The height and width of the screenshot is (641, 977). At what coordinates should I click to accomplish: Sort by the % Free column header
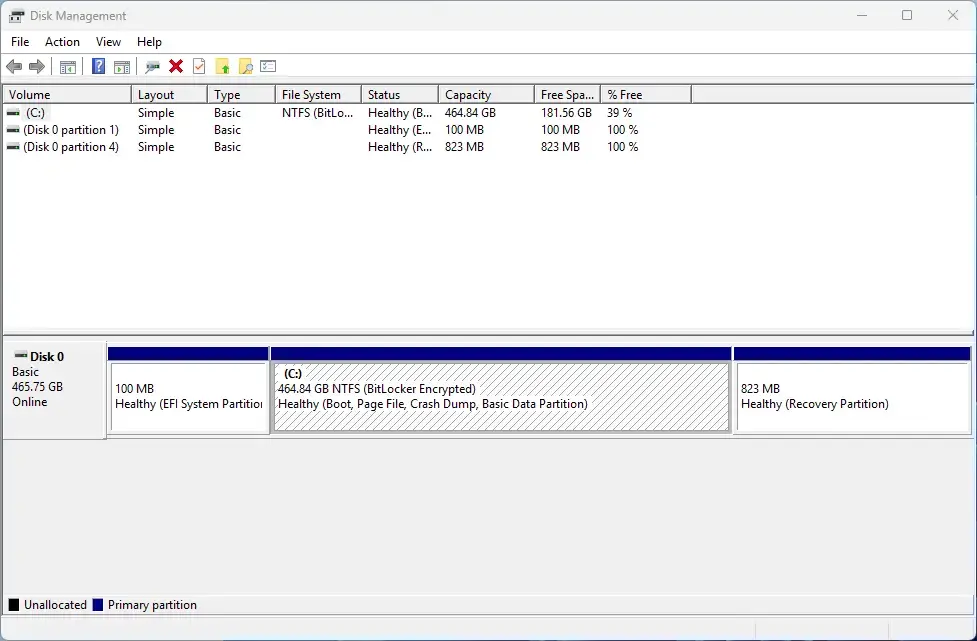coord(646,95)
